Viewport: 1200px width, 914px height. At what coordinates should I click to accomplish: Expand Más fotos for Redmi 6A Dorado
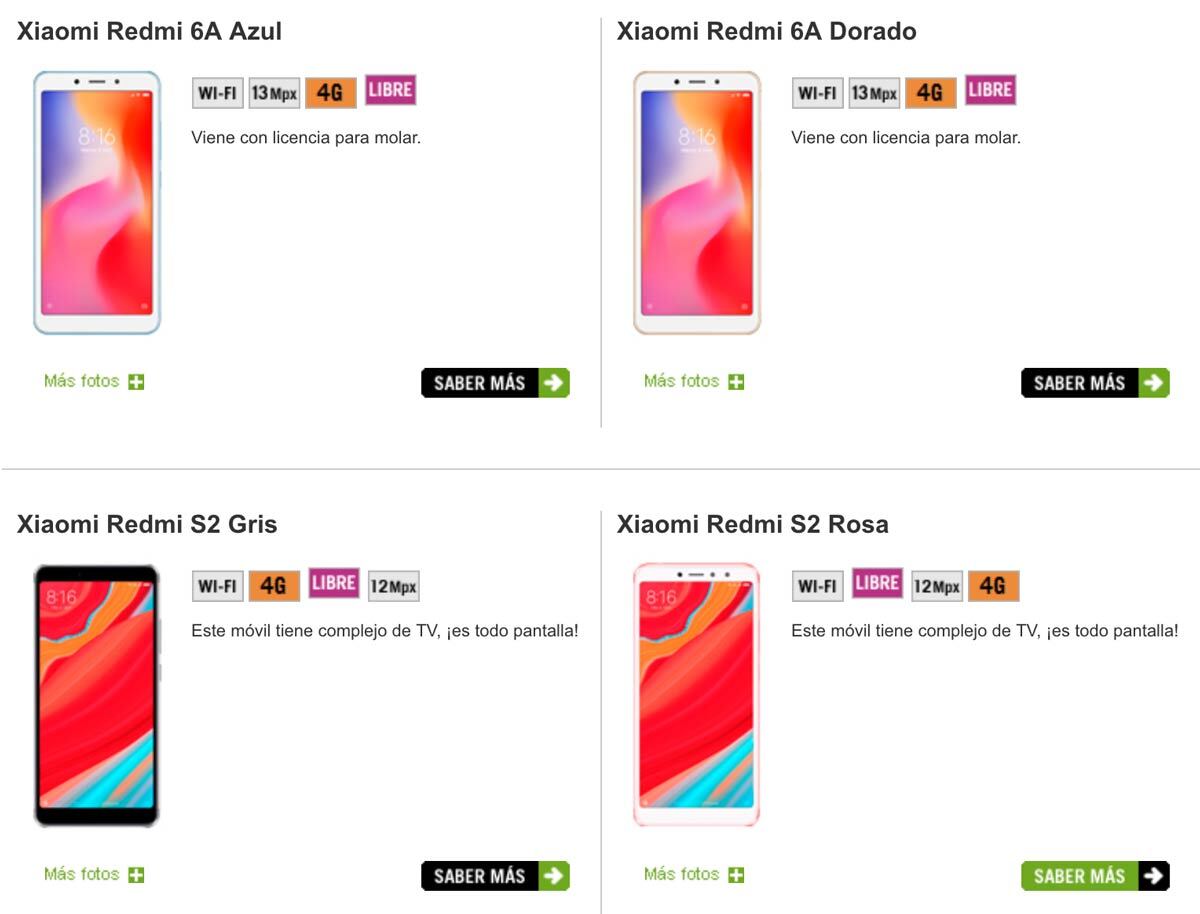pos(694,381)
